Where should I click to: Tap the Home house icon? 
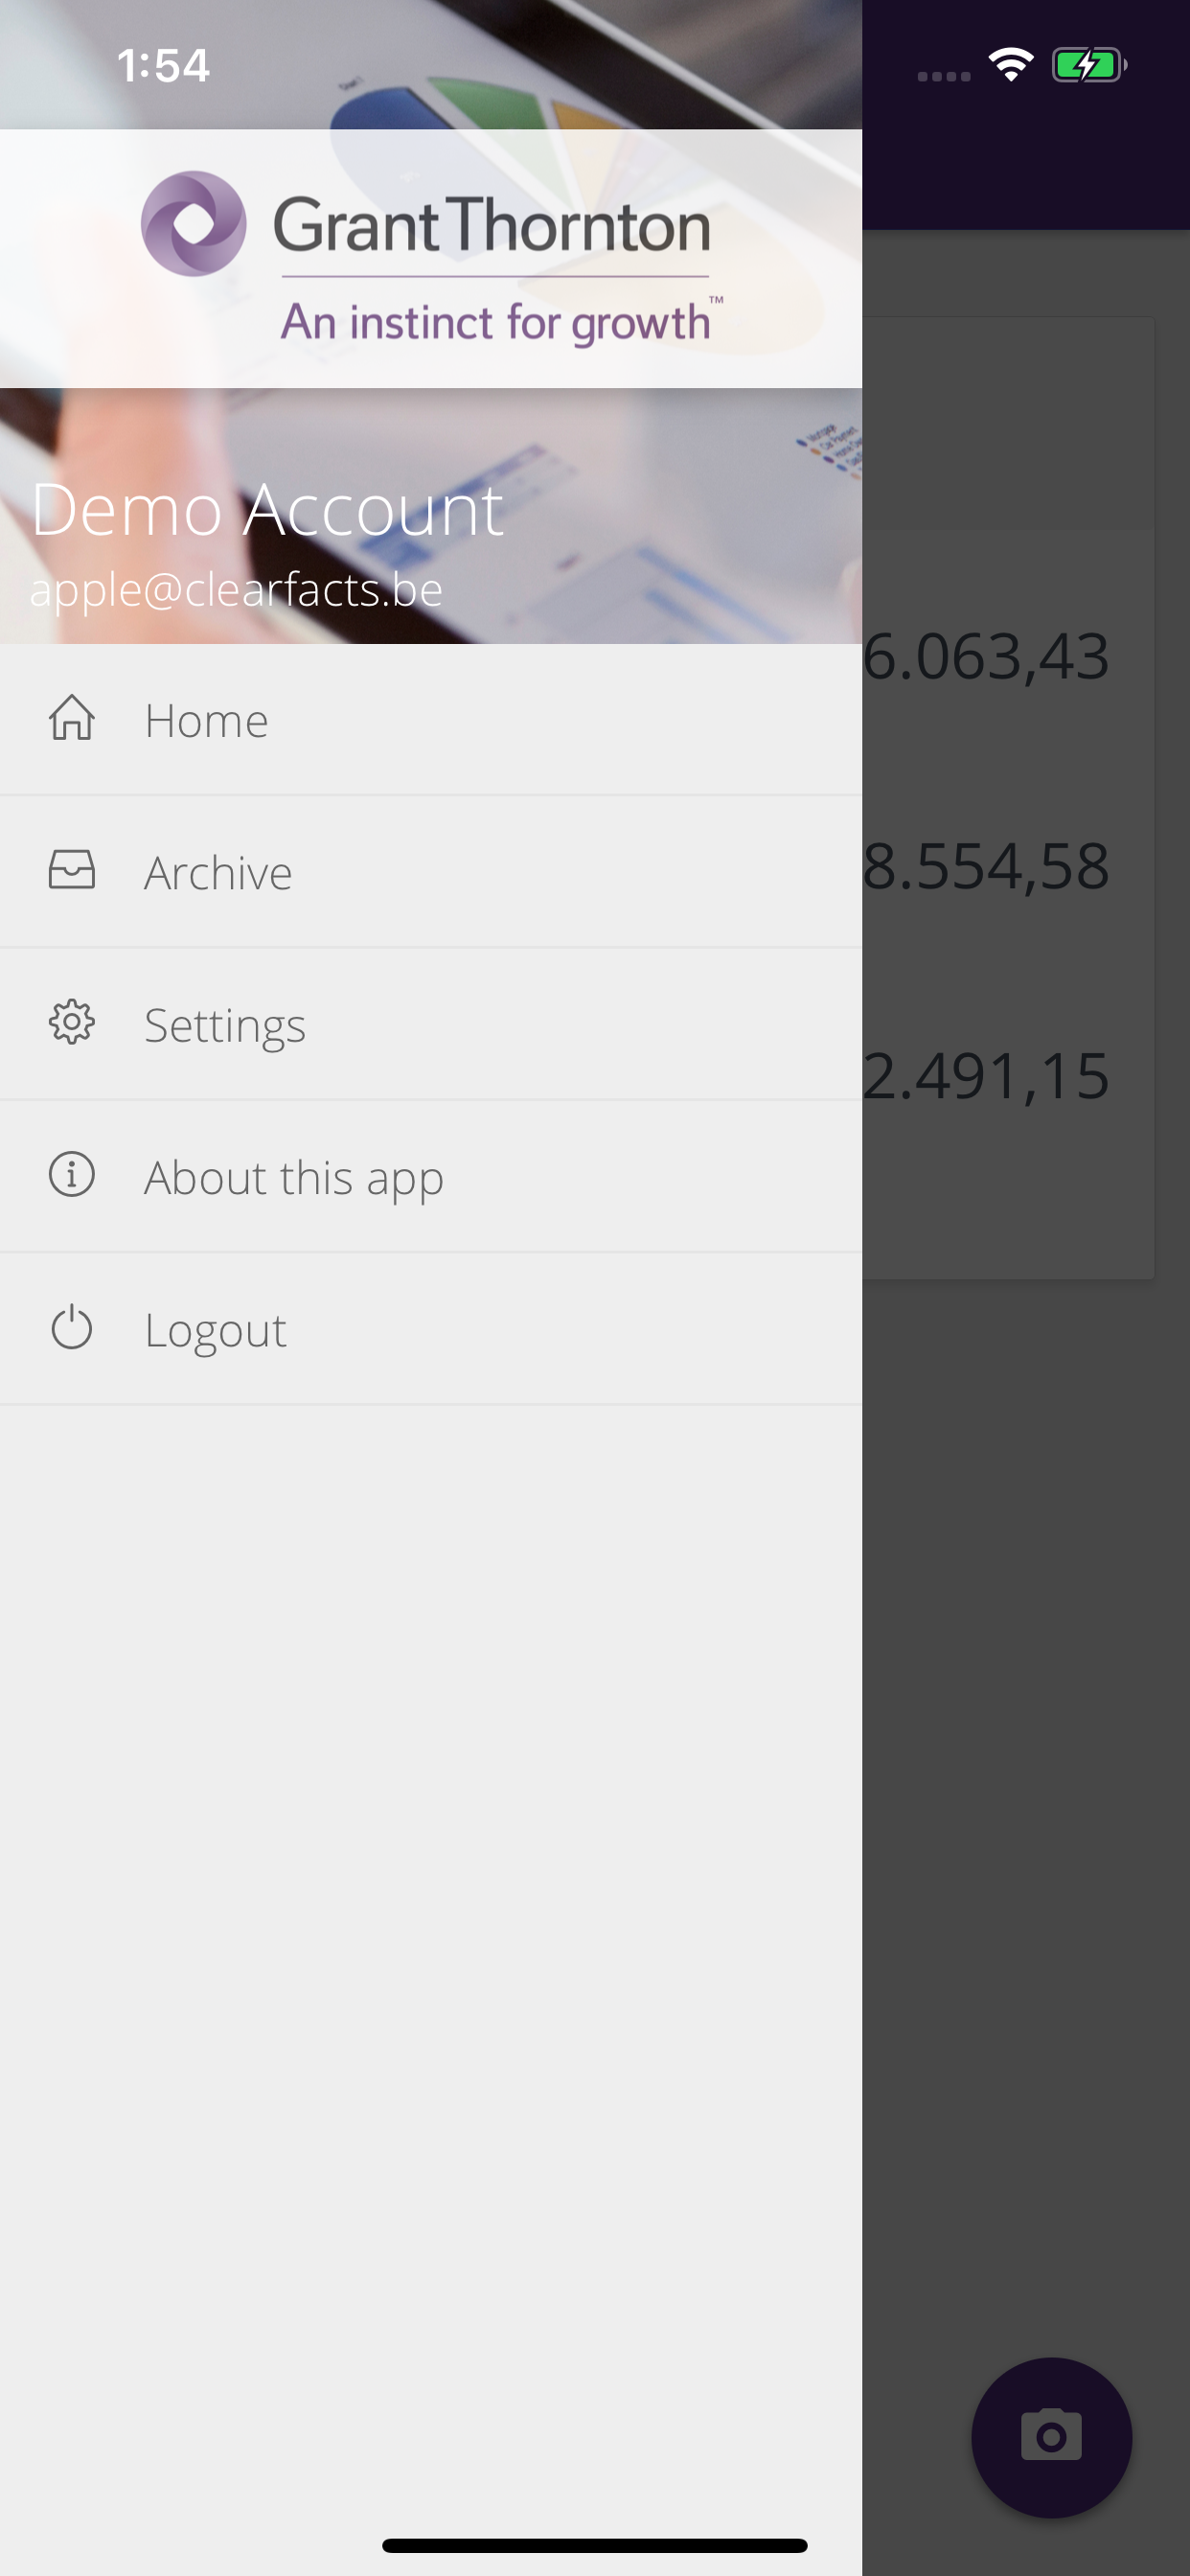[72, 719]
